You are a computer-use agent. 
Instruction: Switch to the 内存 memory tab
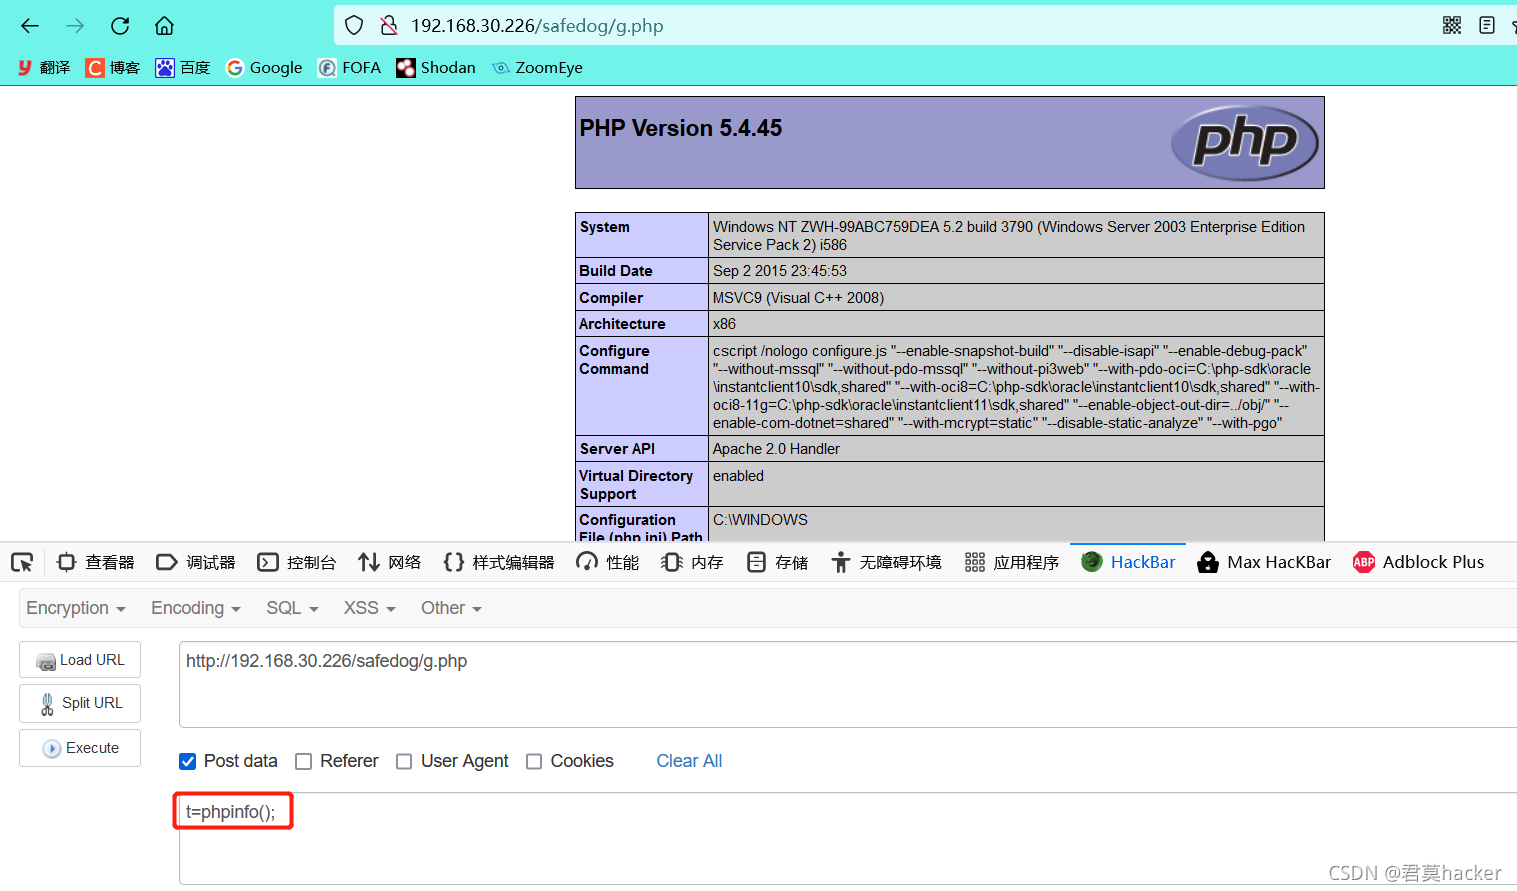692,563
